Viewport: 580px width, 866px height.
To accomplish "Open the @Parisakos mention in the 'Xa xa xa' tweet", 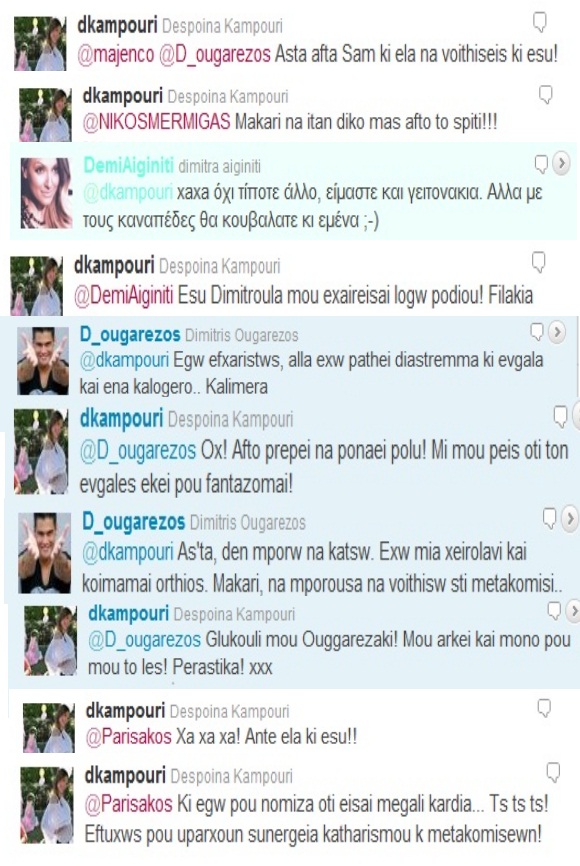I will 128,736.
